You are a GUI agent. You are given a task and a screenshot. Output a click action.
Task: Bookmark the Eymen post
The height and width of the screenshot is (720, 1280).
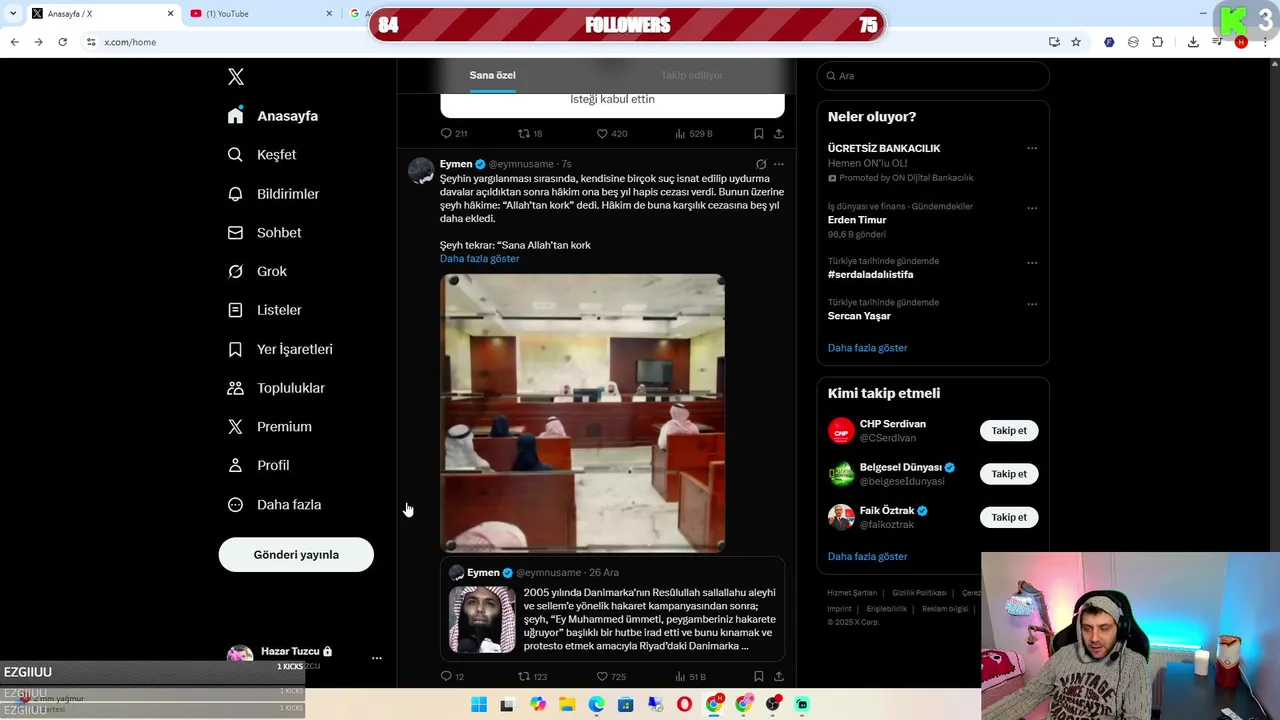click(x=758, y=677)
